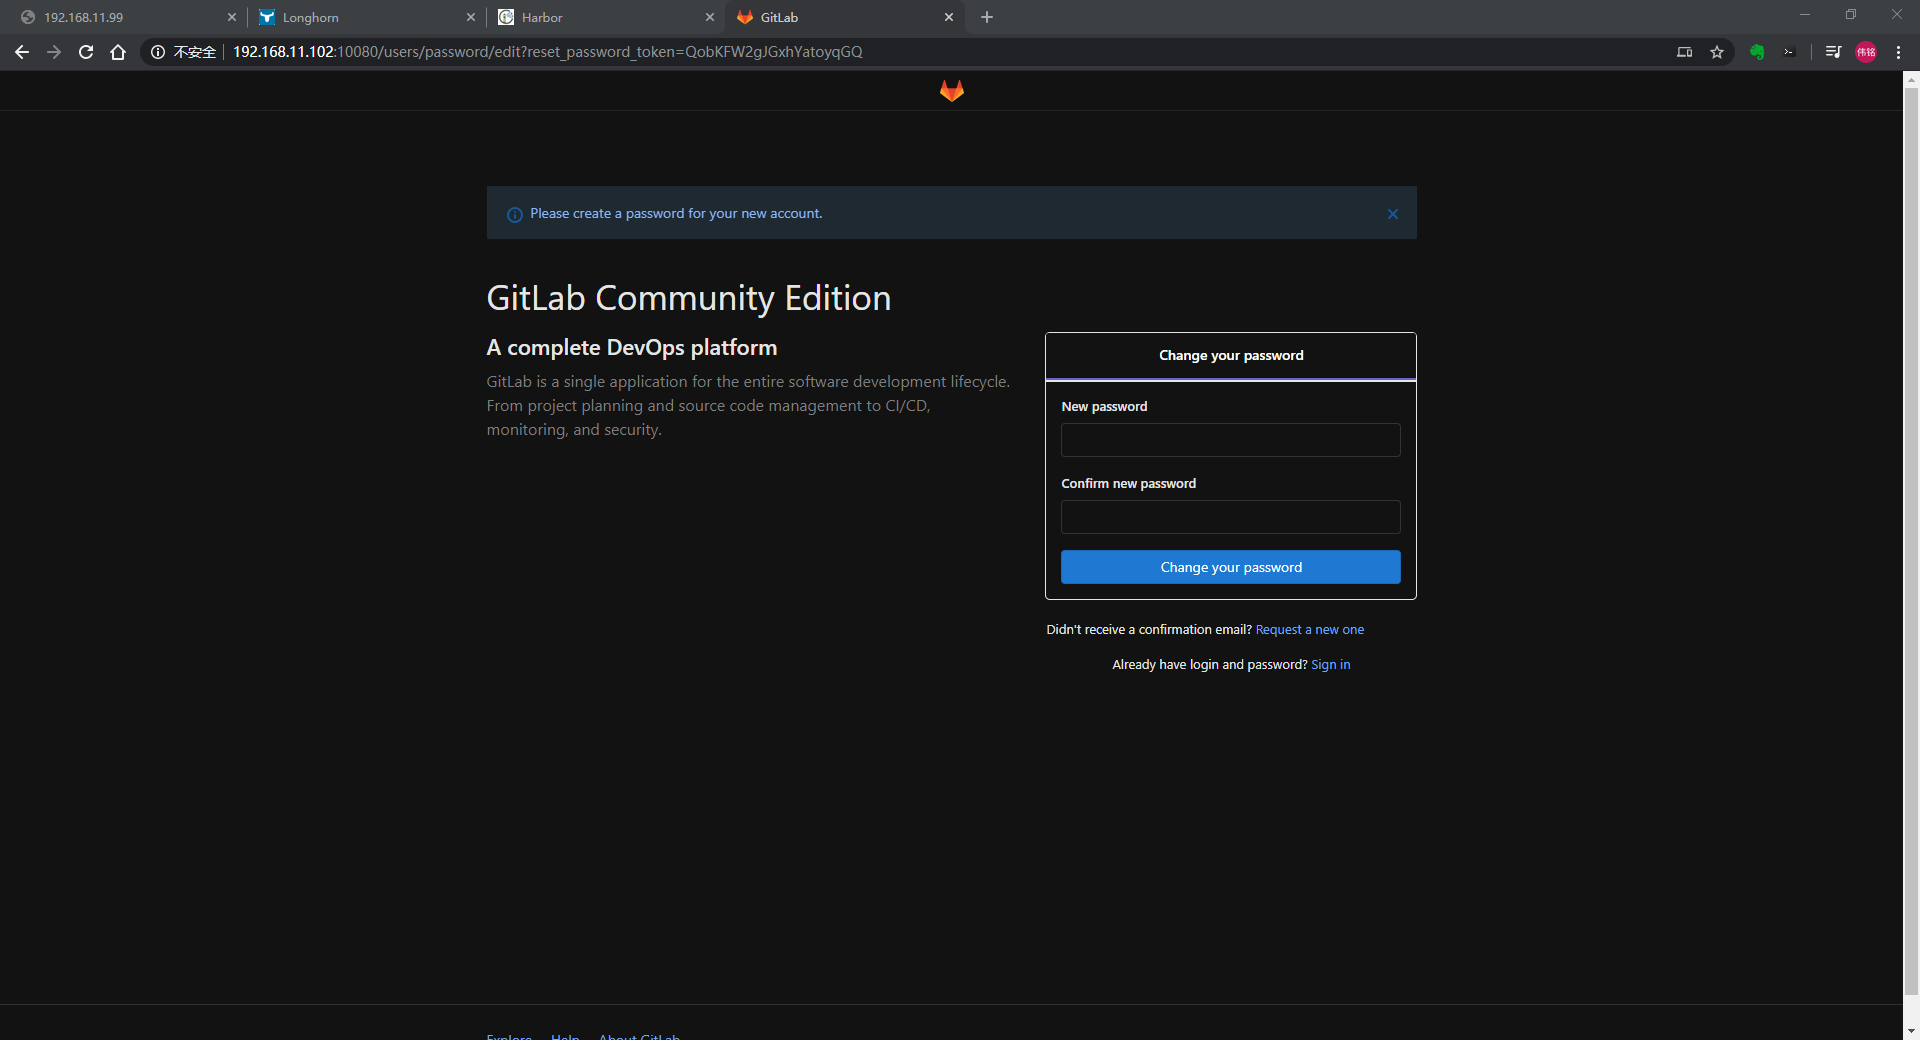Click the GitLab Community Edition heading
This screenshot has width=1920, height=1040.
click(x=689, y=298)
